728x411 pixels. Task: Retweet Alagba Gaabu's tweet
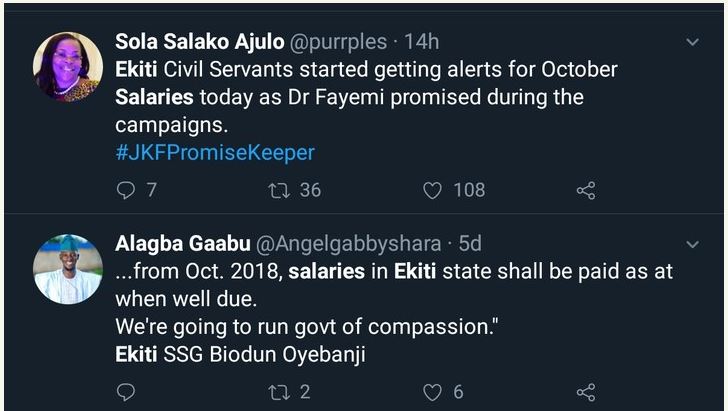(279, 393)
